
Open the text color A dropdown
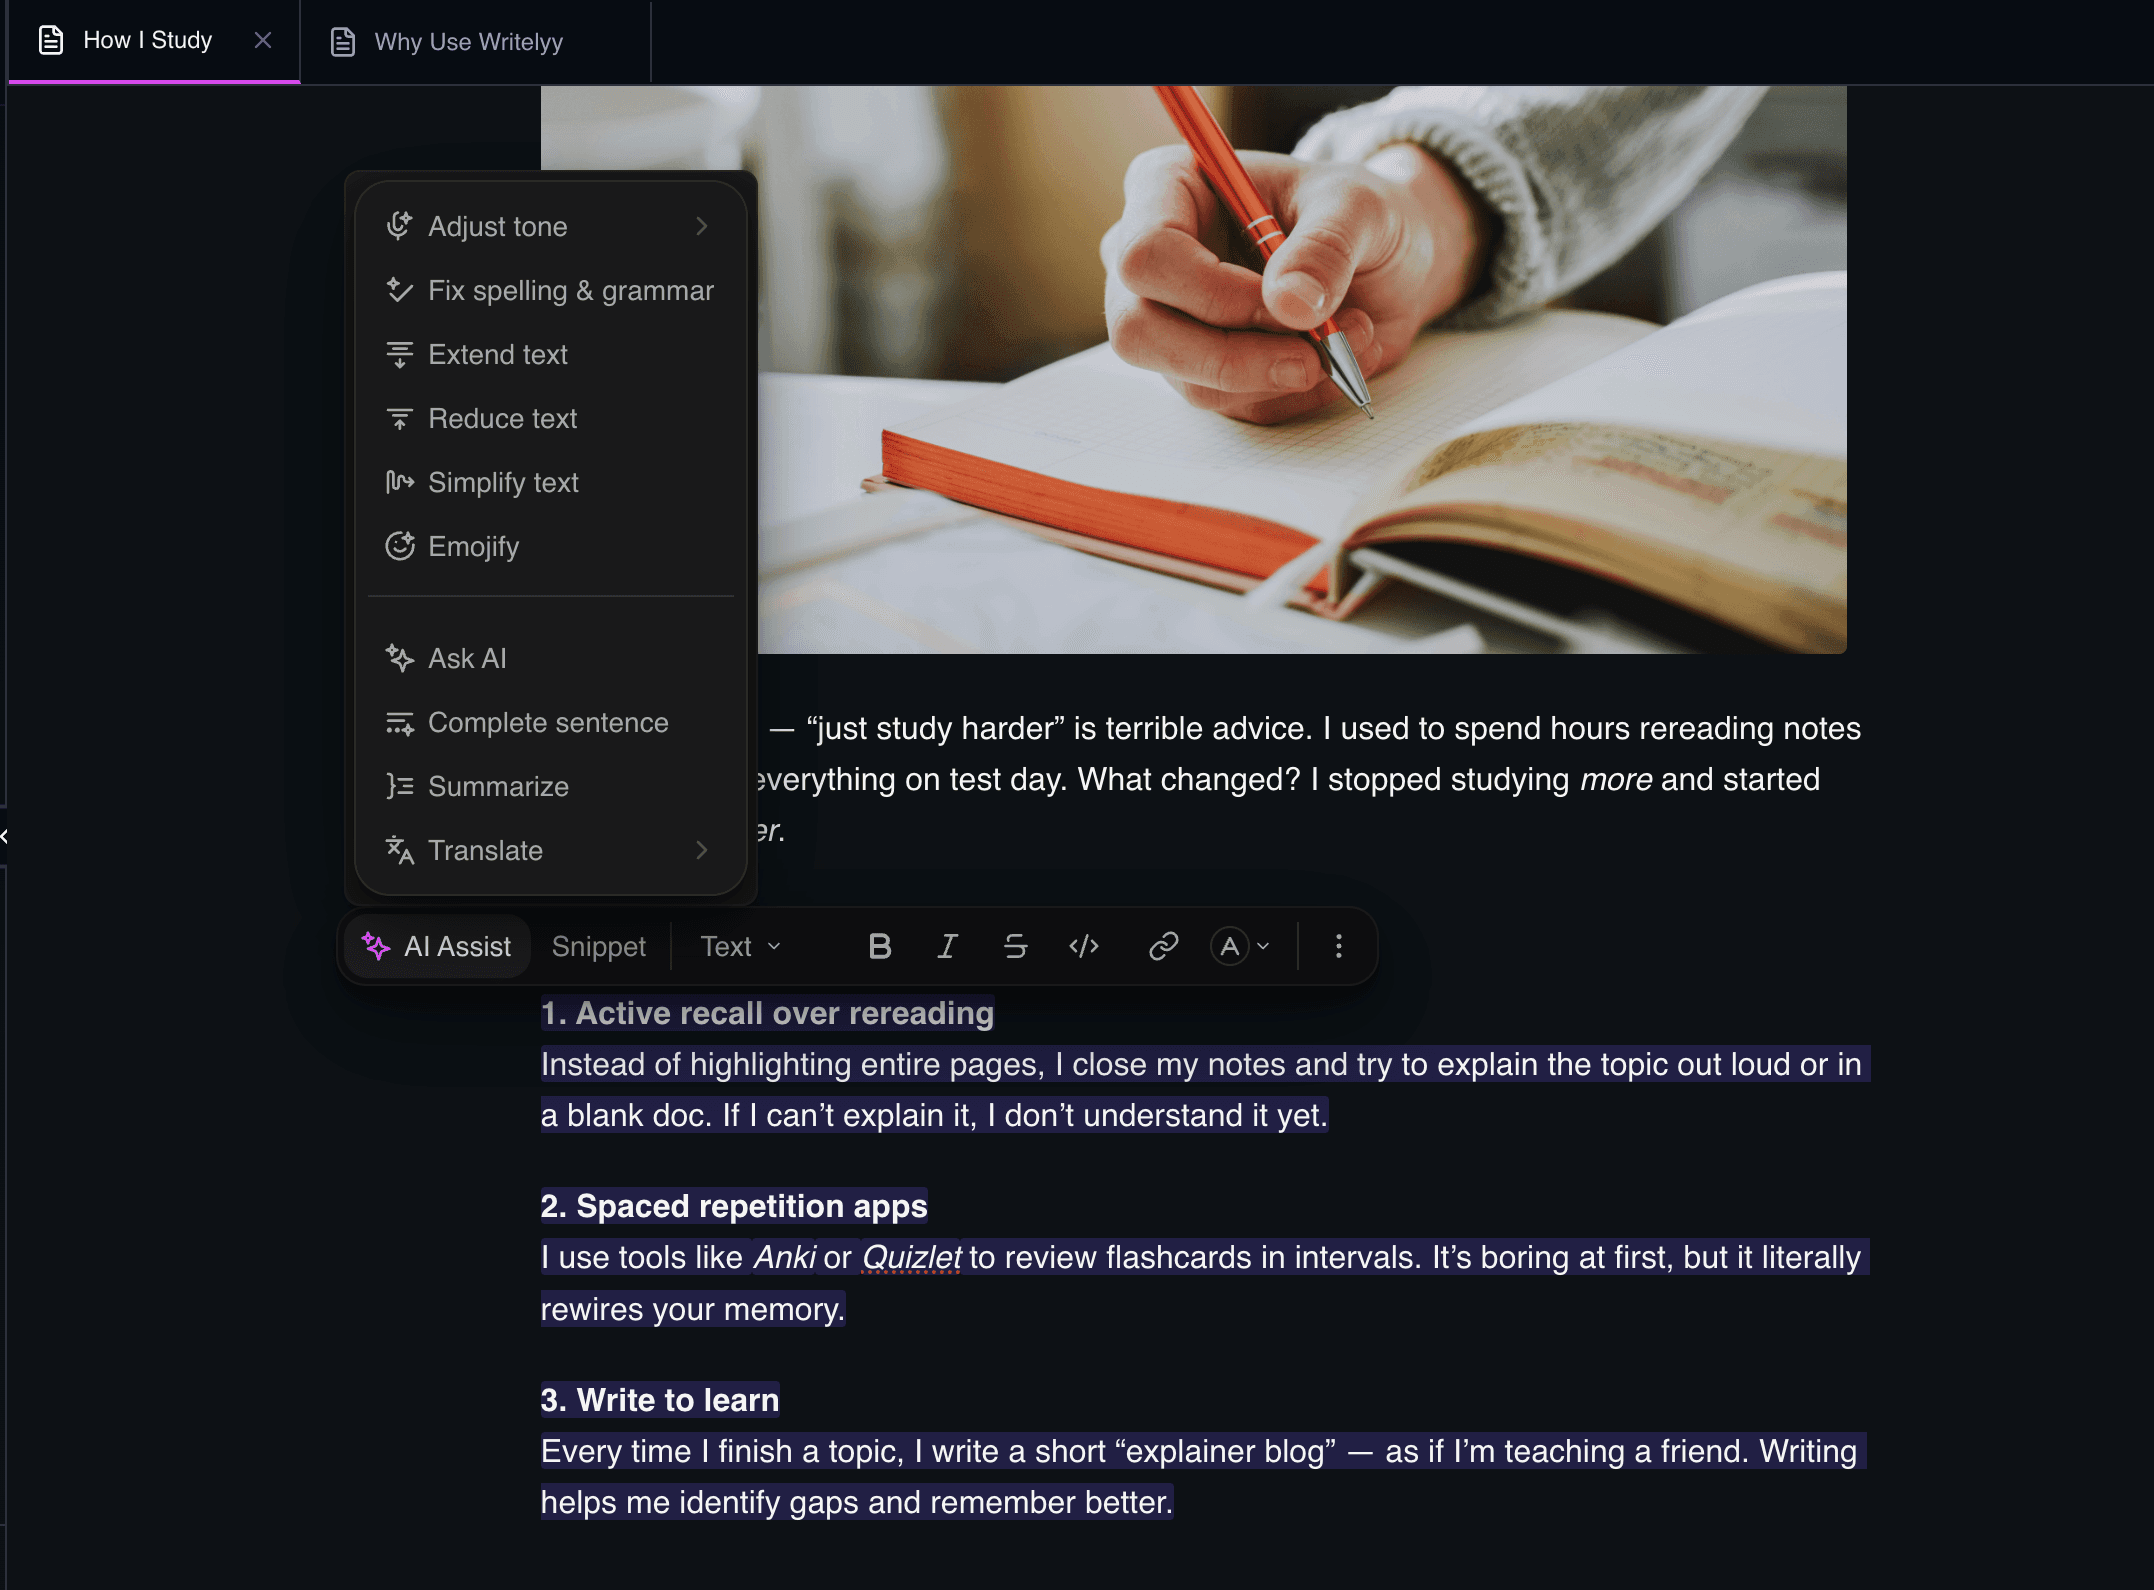point(1240,946)
